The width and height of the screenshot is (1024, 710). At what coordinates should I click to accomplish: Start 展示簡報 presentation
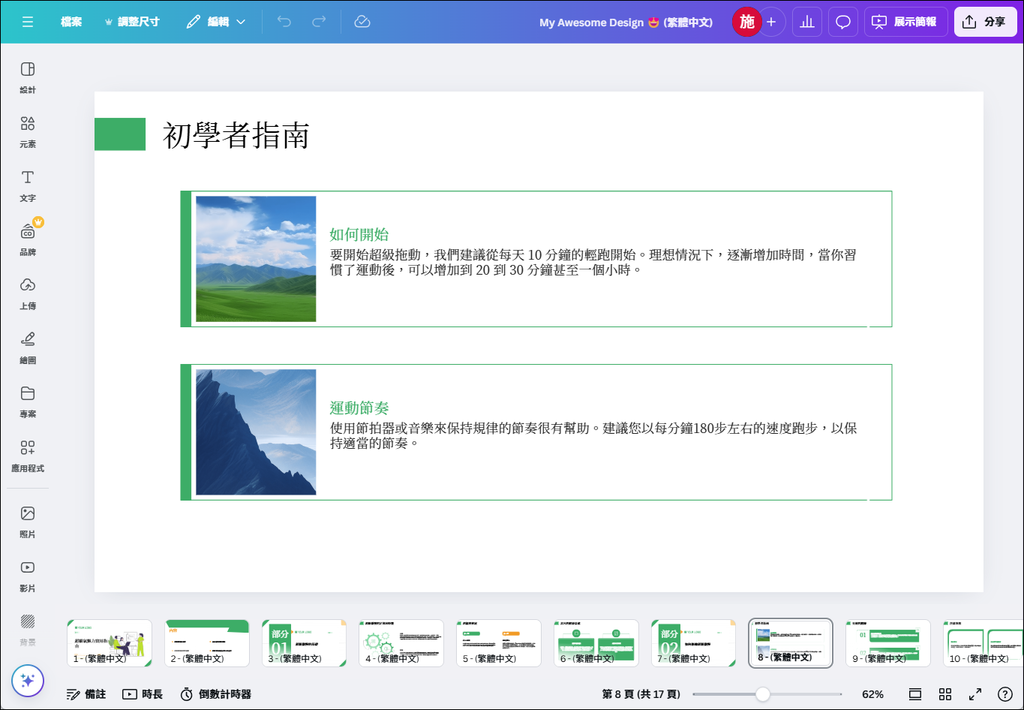coord(905,22)
